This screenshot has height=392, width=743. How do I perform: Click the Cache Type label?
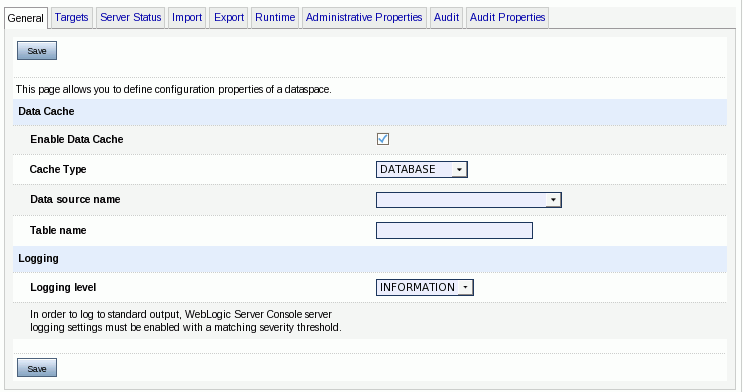(58, 169)
